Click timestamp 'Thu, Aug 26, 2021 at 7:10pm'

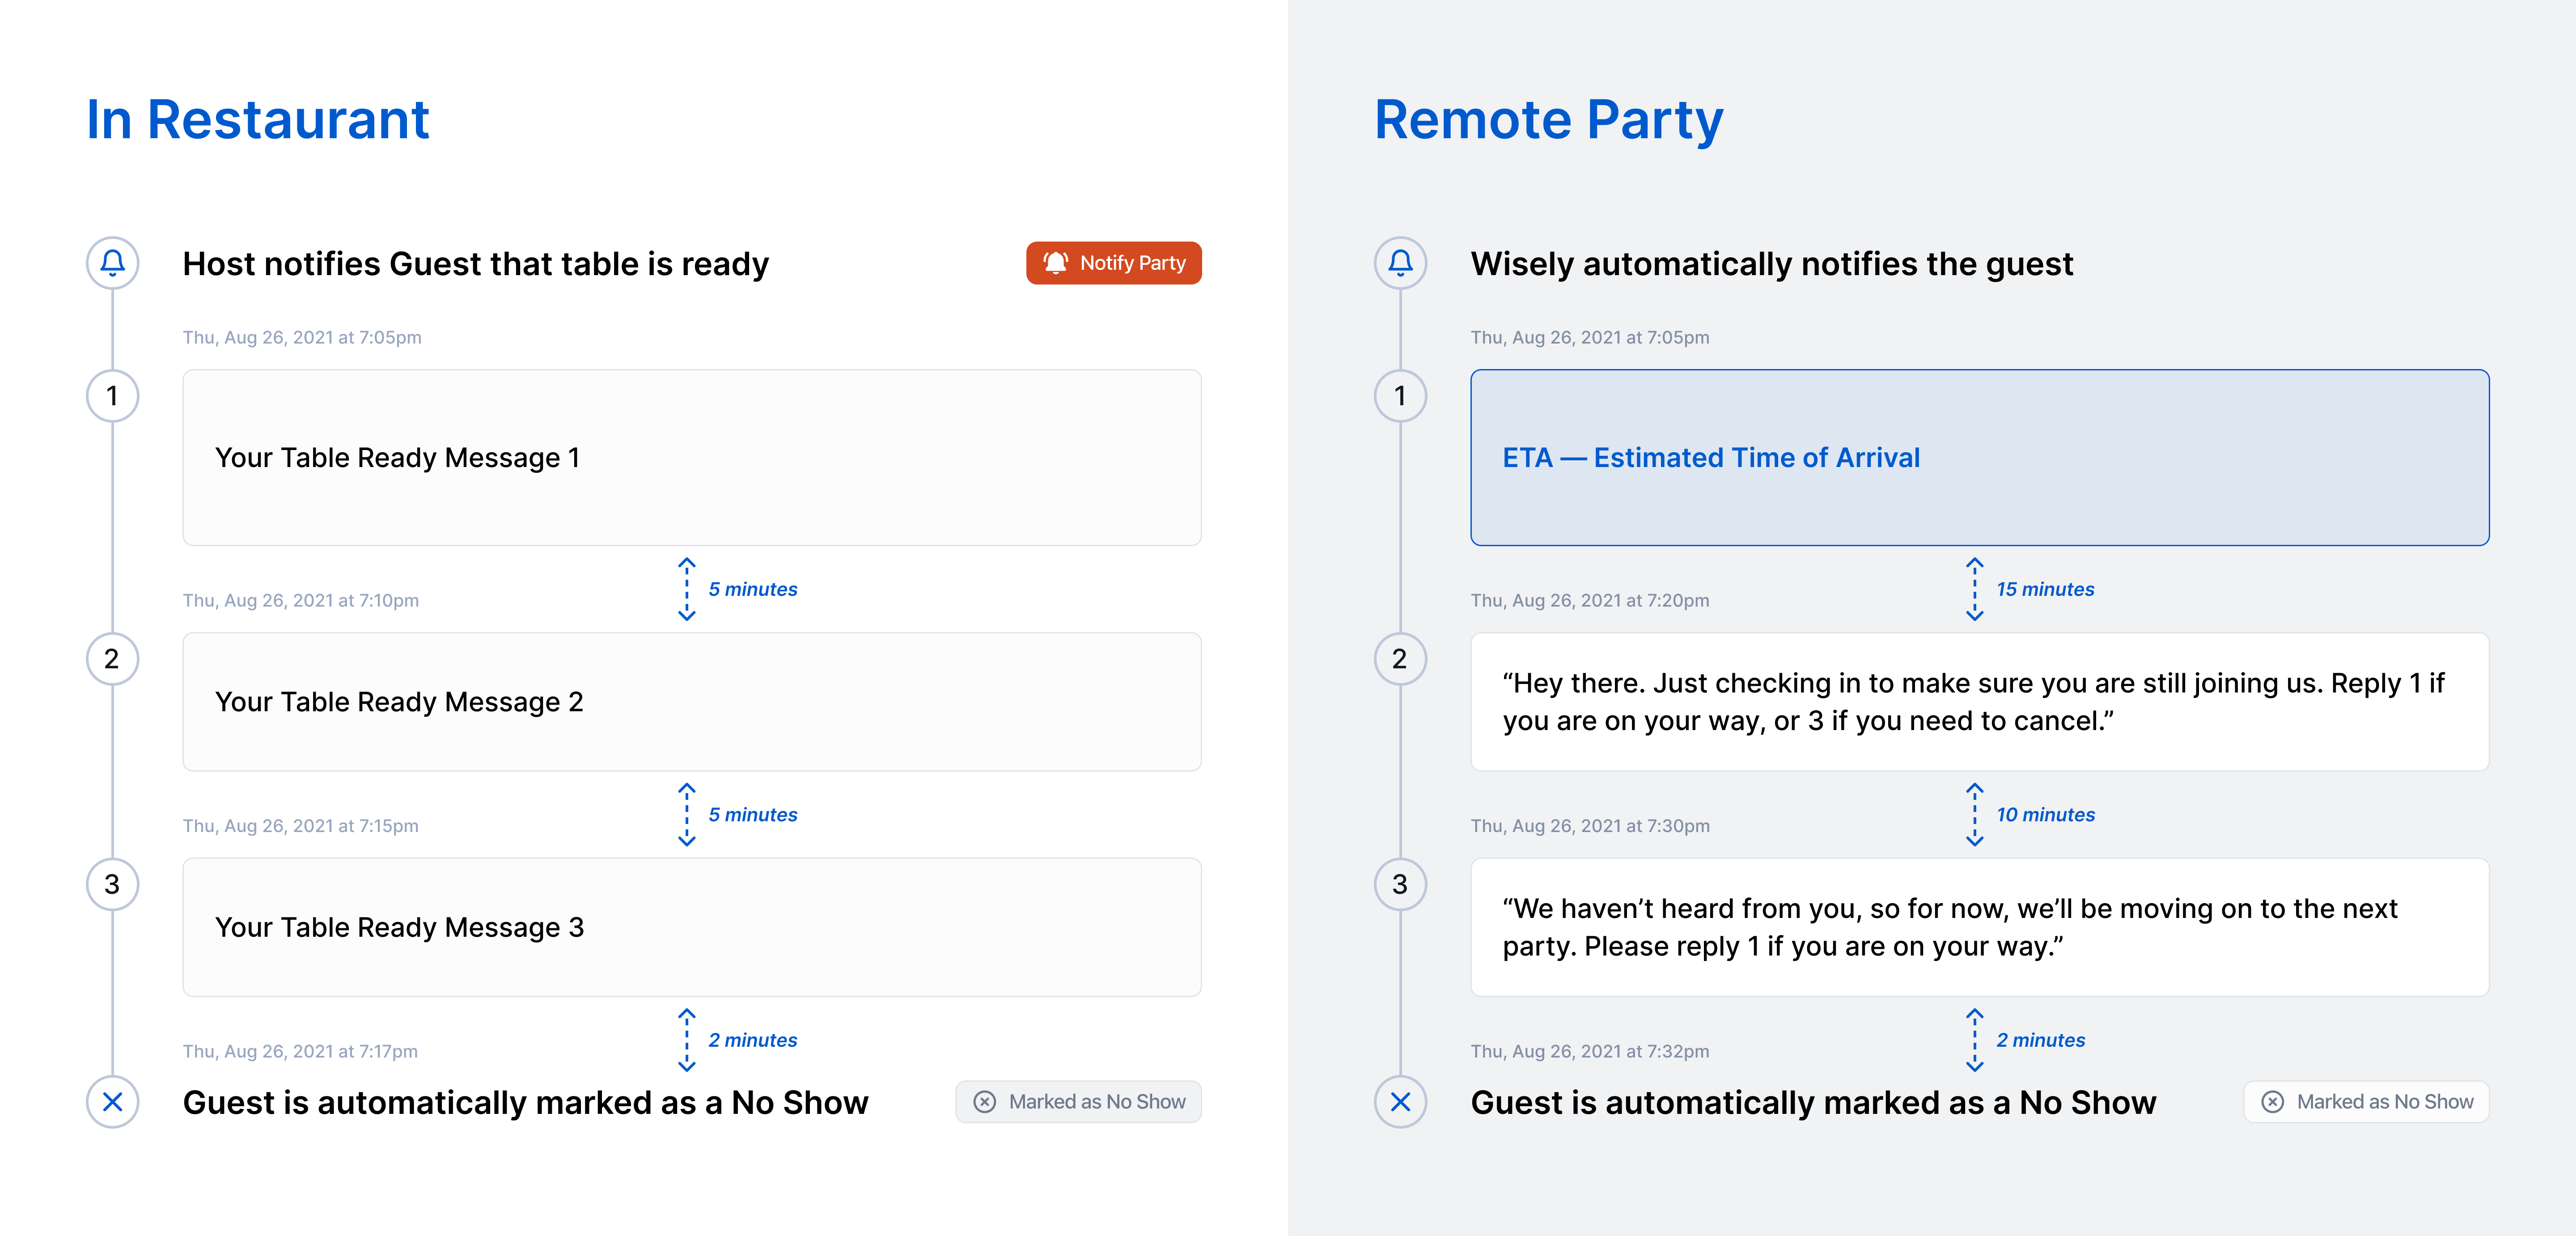coord(301,600)
